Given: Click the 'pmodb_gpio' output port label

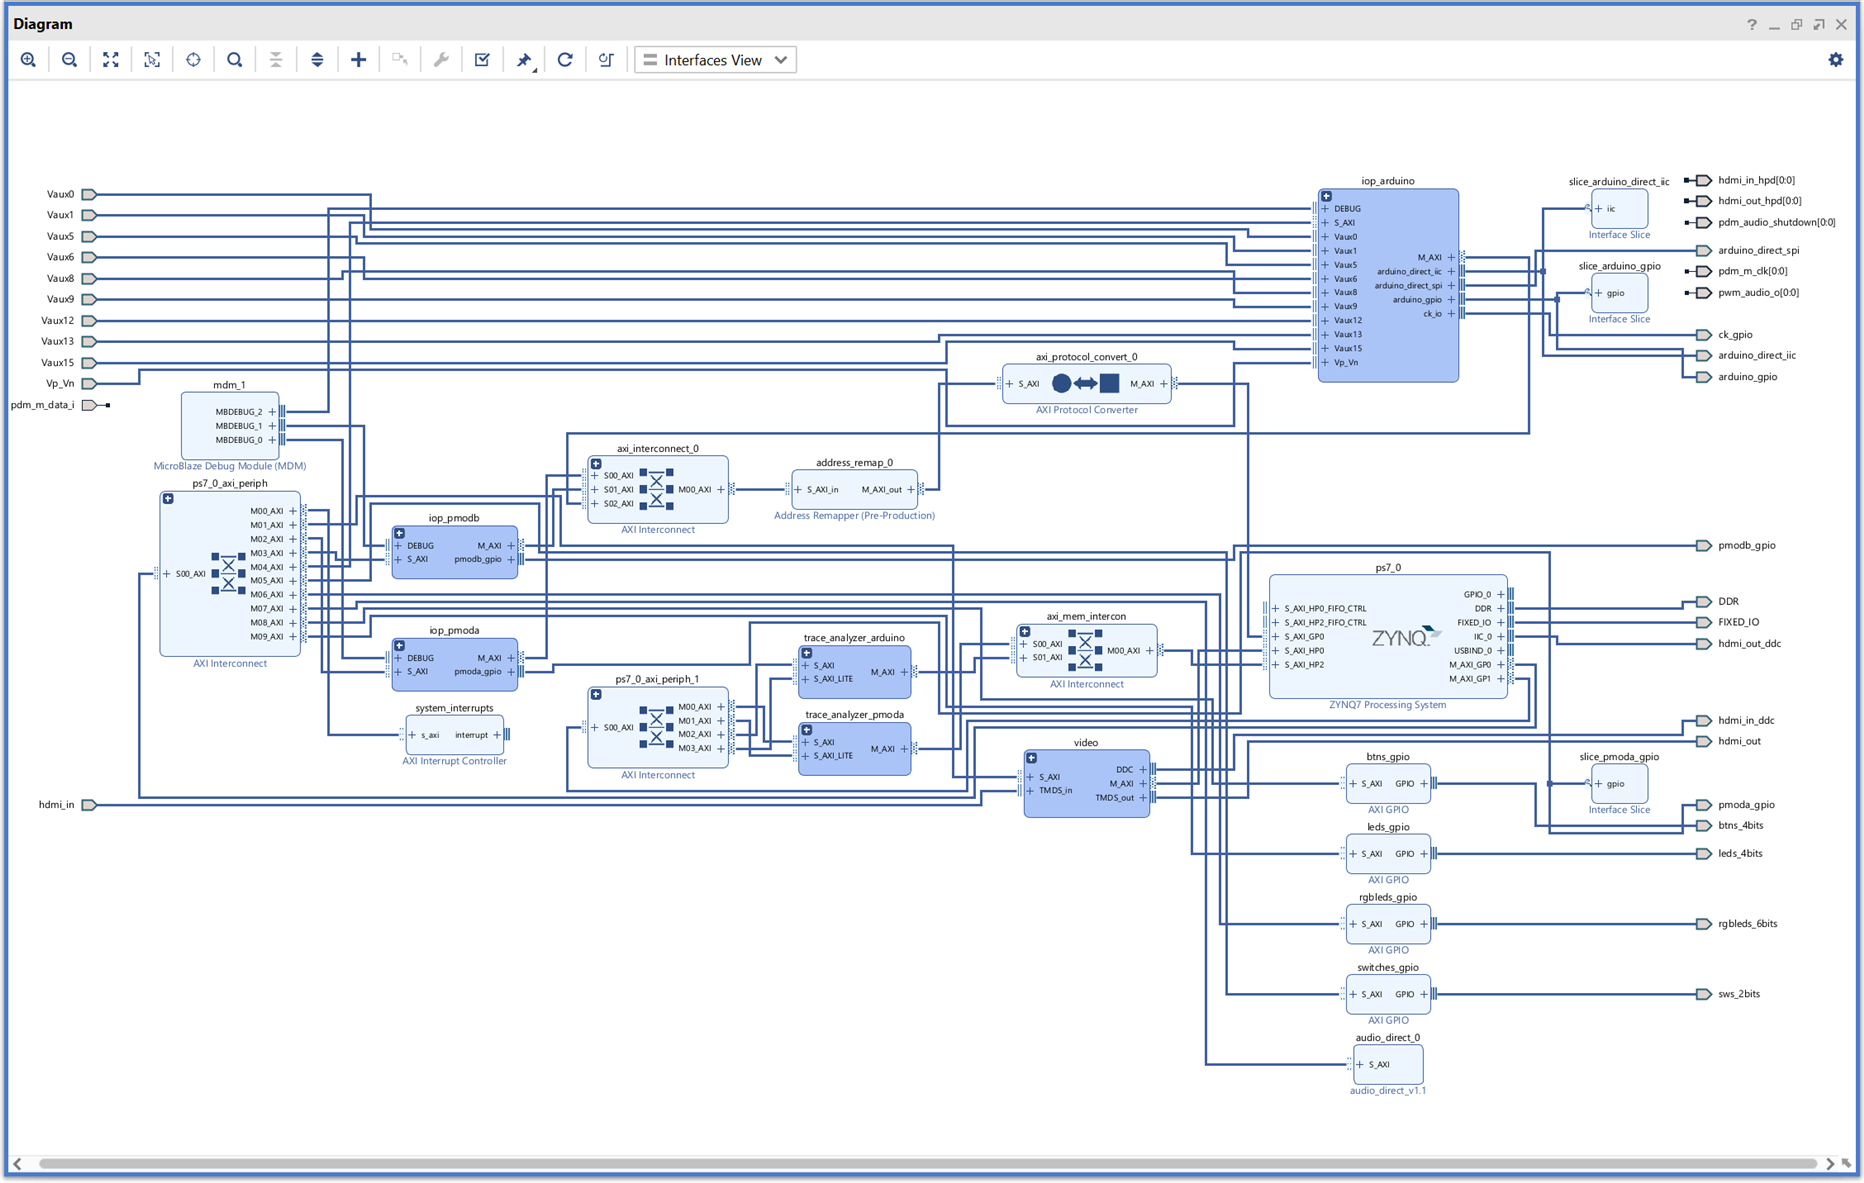Looking at the screenshot, I should pos(1747,545).
